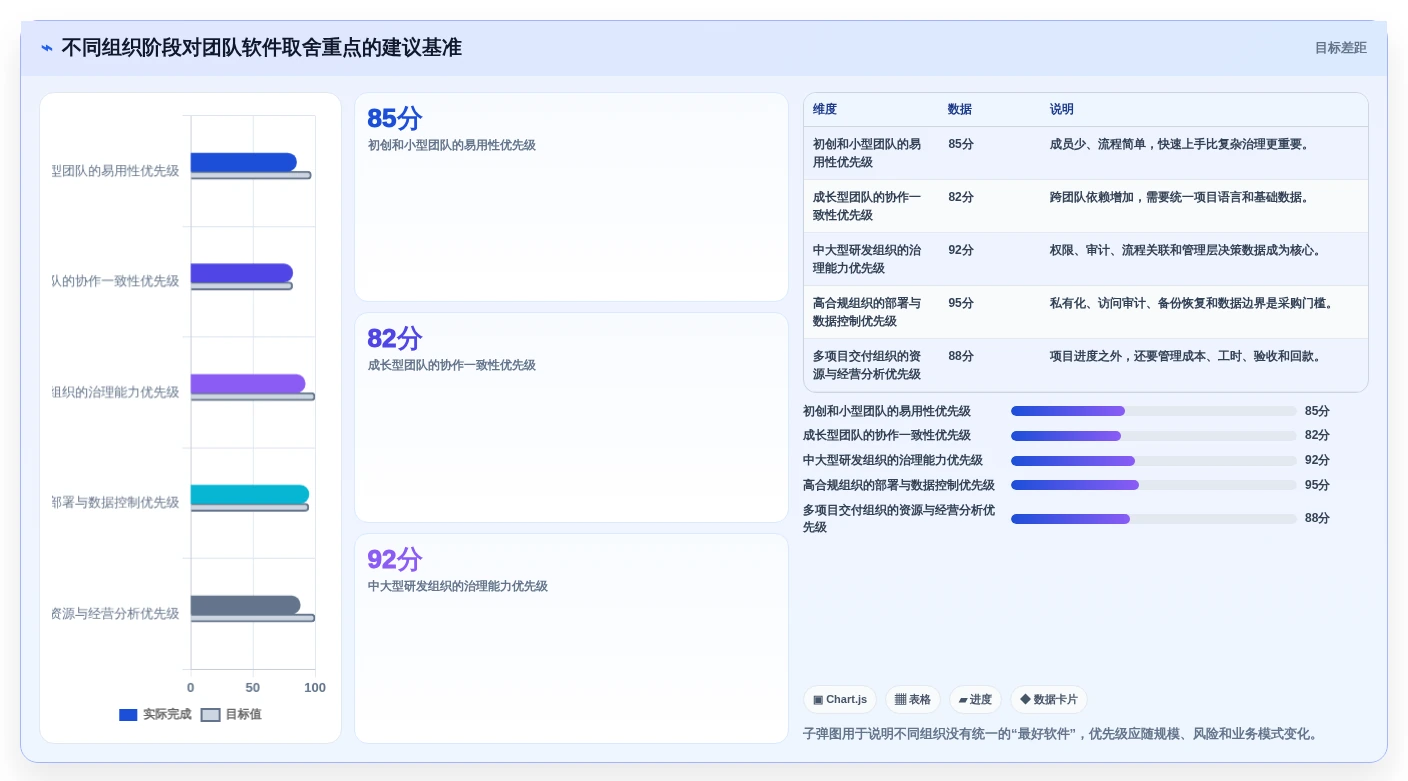This screenshot has height=781, width=1408.
Task: Click the cyan 部署与数据控制优先级 chart bar
Action: tap(250, 494)
